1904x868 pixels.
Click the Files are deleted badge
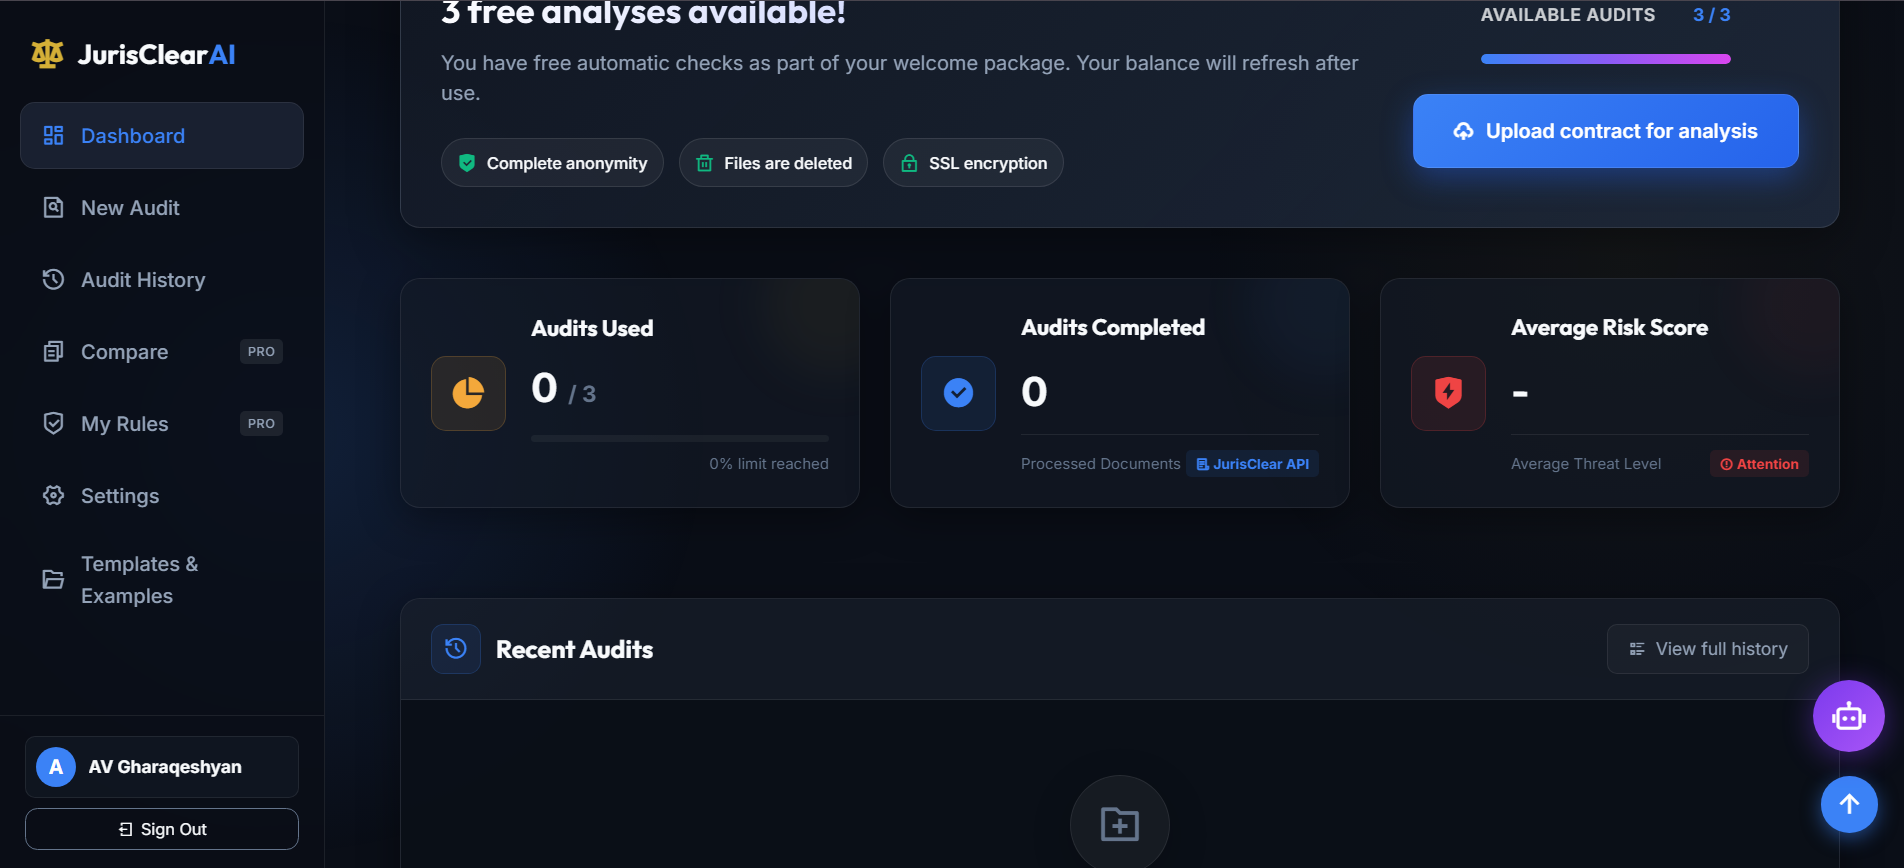(x=773, y=163)
